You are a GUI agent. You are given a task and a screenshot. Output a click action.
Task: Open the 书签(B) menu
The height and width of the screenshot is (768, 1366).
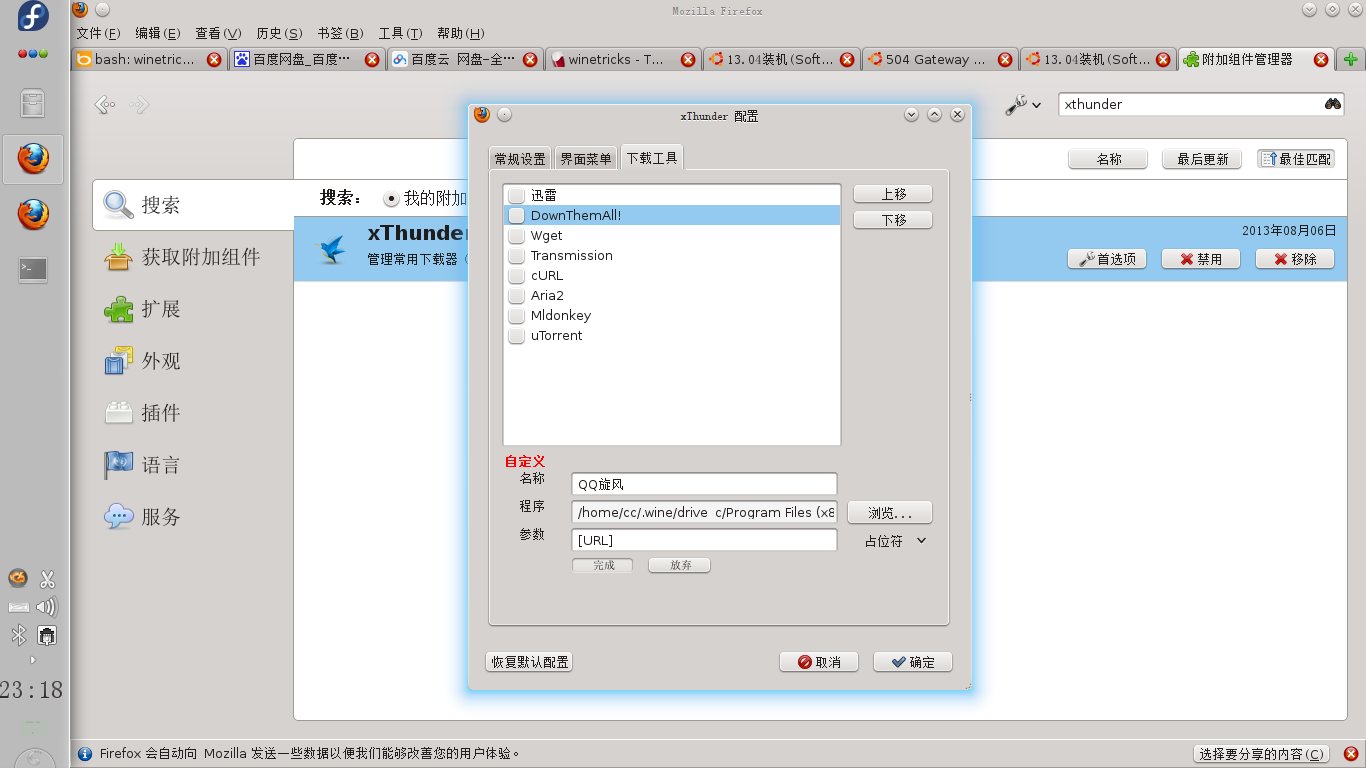(340, 33)
